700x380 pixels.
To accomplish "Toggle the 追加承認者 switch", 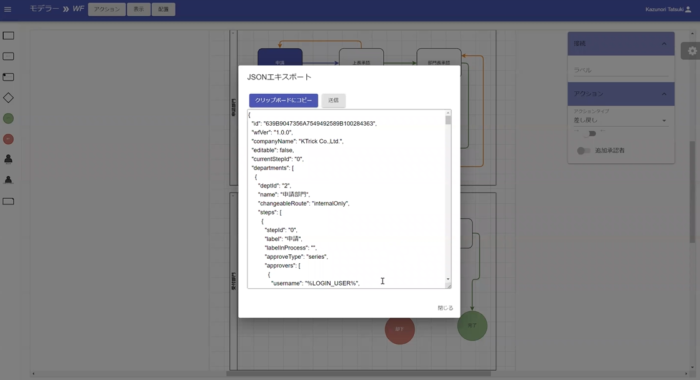I will [583, 150].
